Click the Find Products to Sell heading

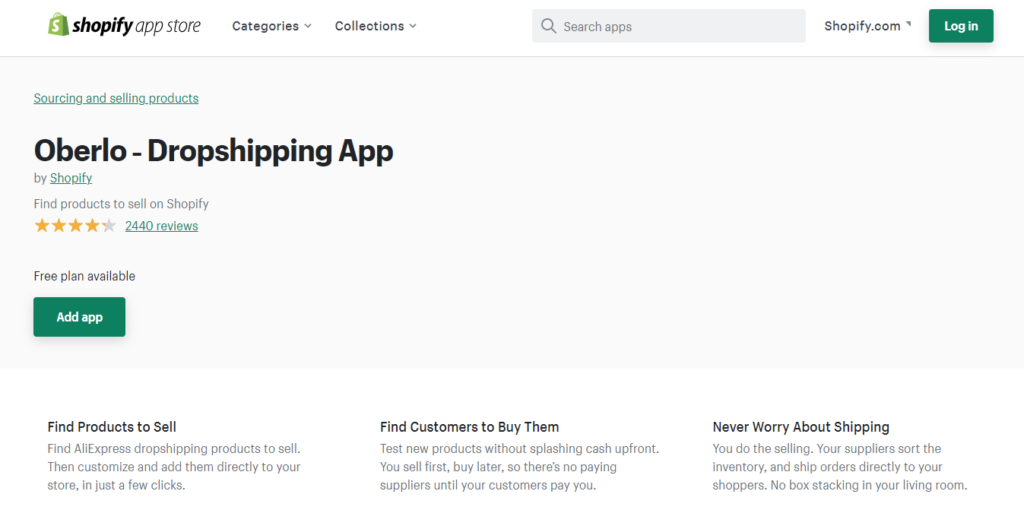click(x=112, y=427)
